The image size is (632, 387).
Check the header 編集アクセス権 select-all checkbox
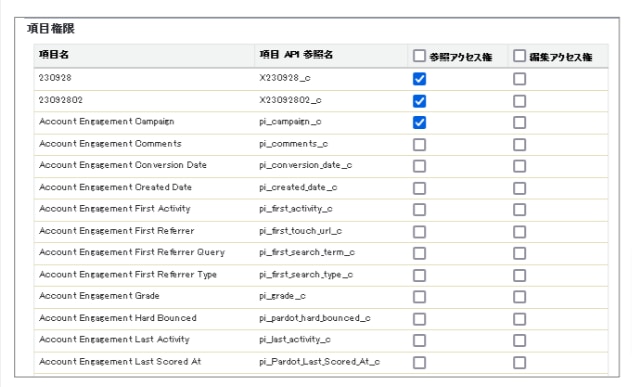[520, 56]
